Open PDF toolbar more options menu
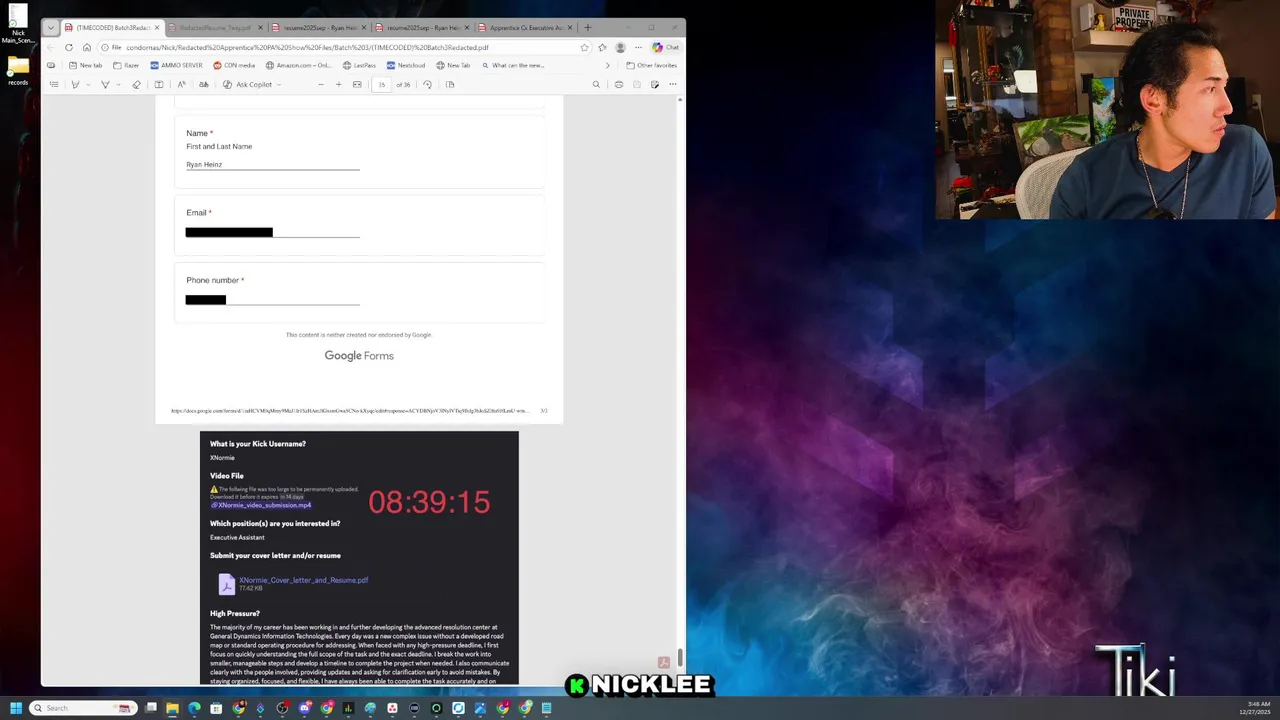This screenshot has height=720, width=1280. click(673, 84)
